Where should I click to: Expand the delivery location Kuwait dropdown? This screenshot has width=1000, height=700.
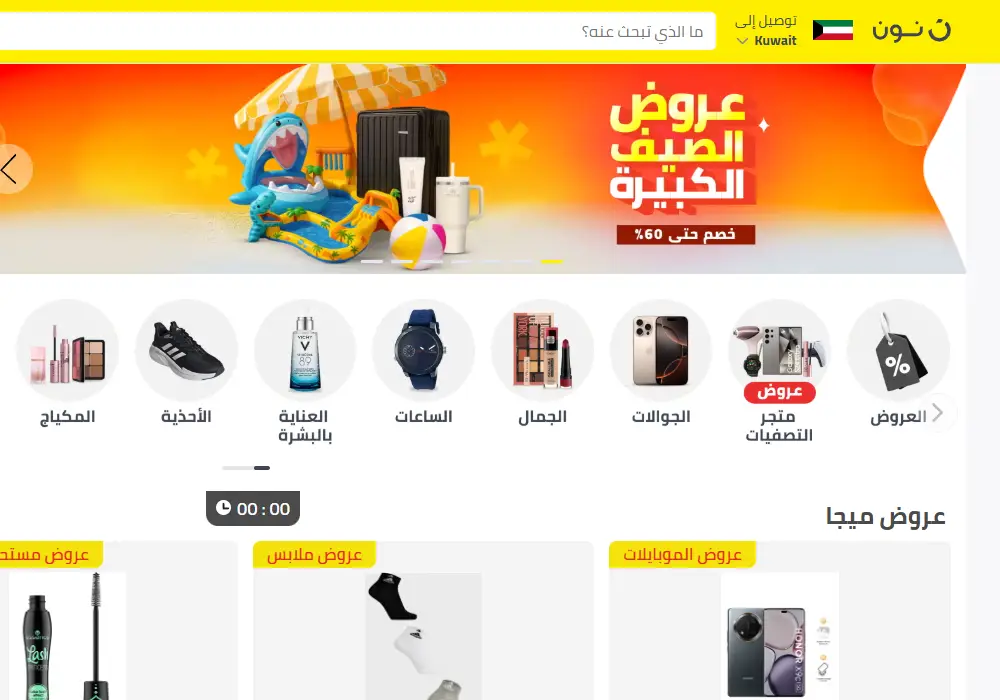pos(767,41)
